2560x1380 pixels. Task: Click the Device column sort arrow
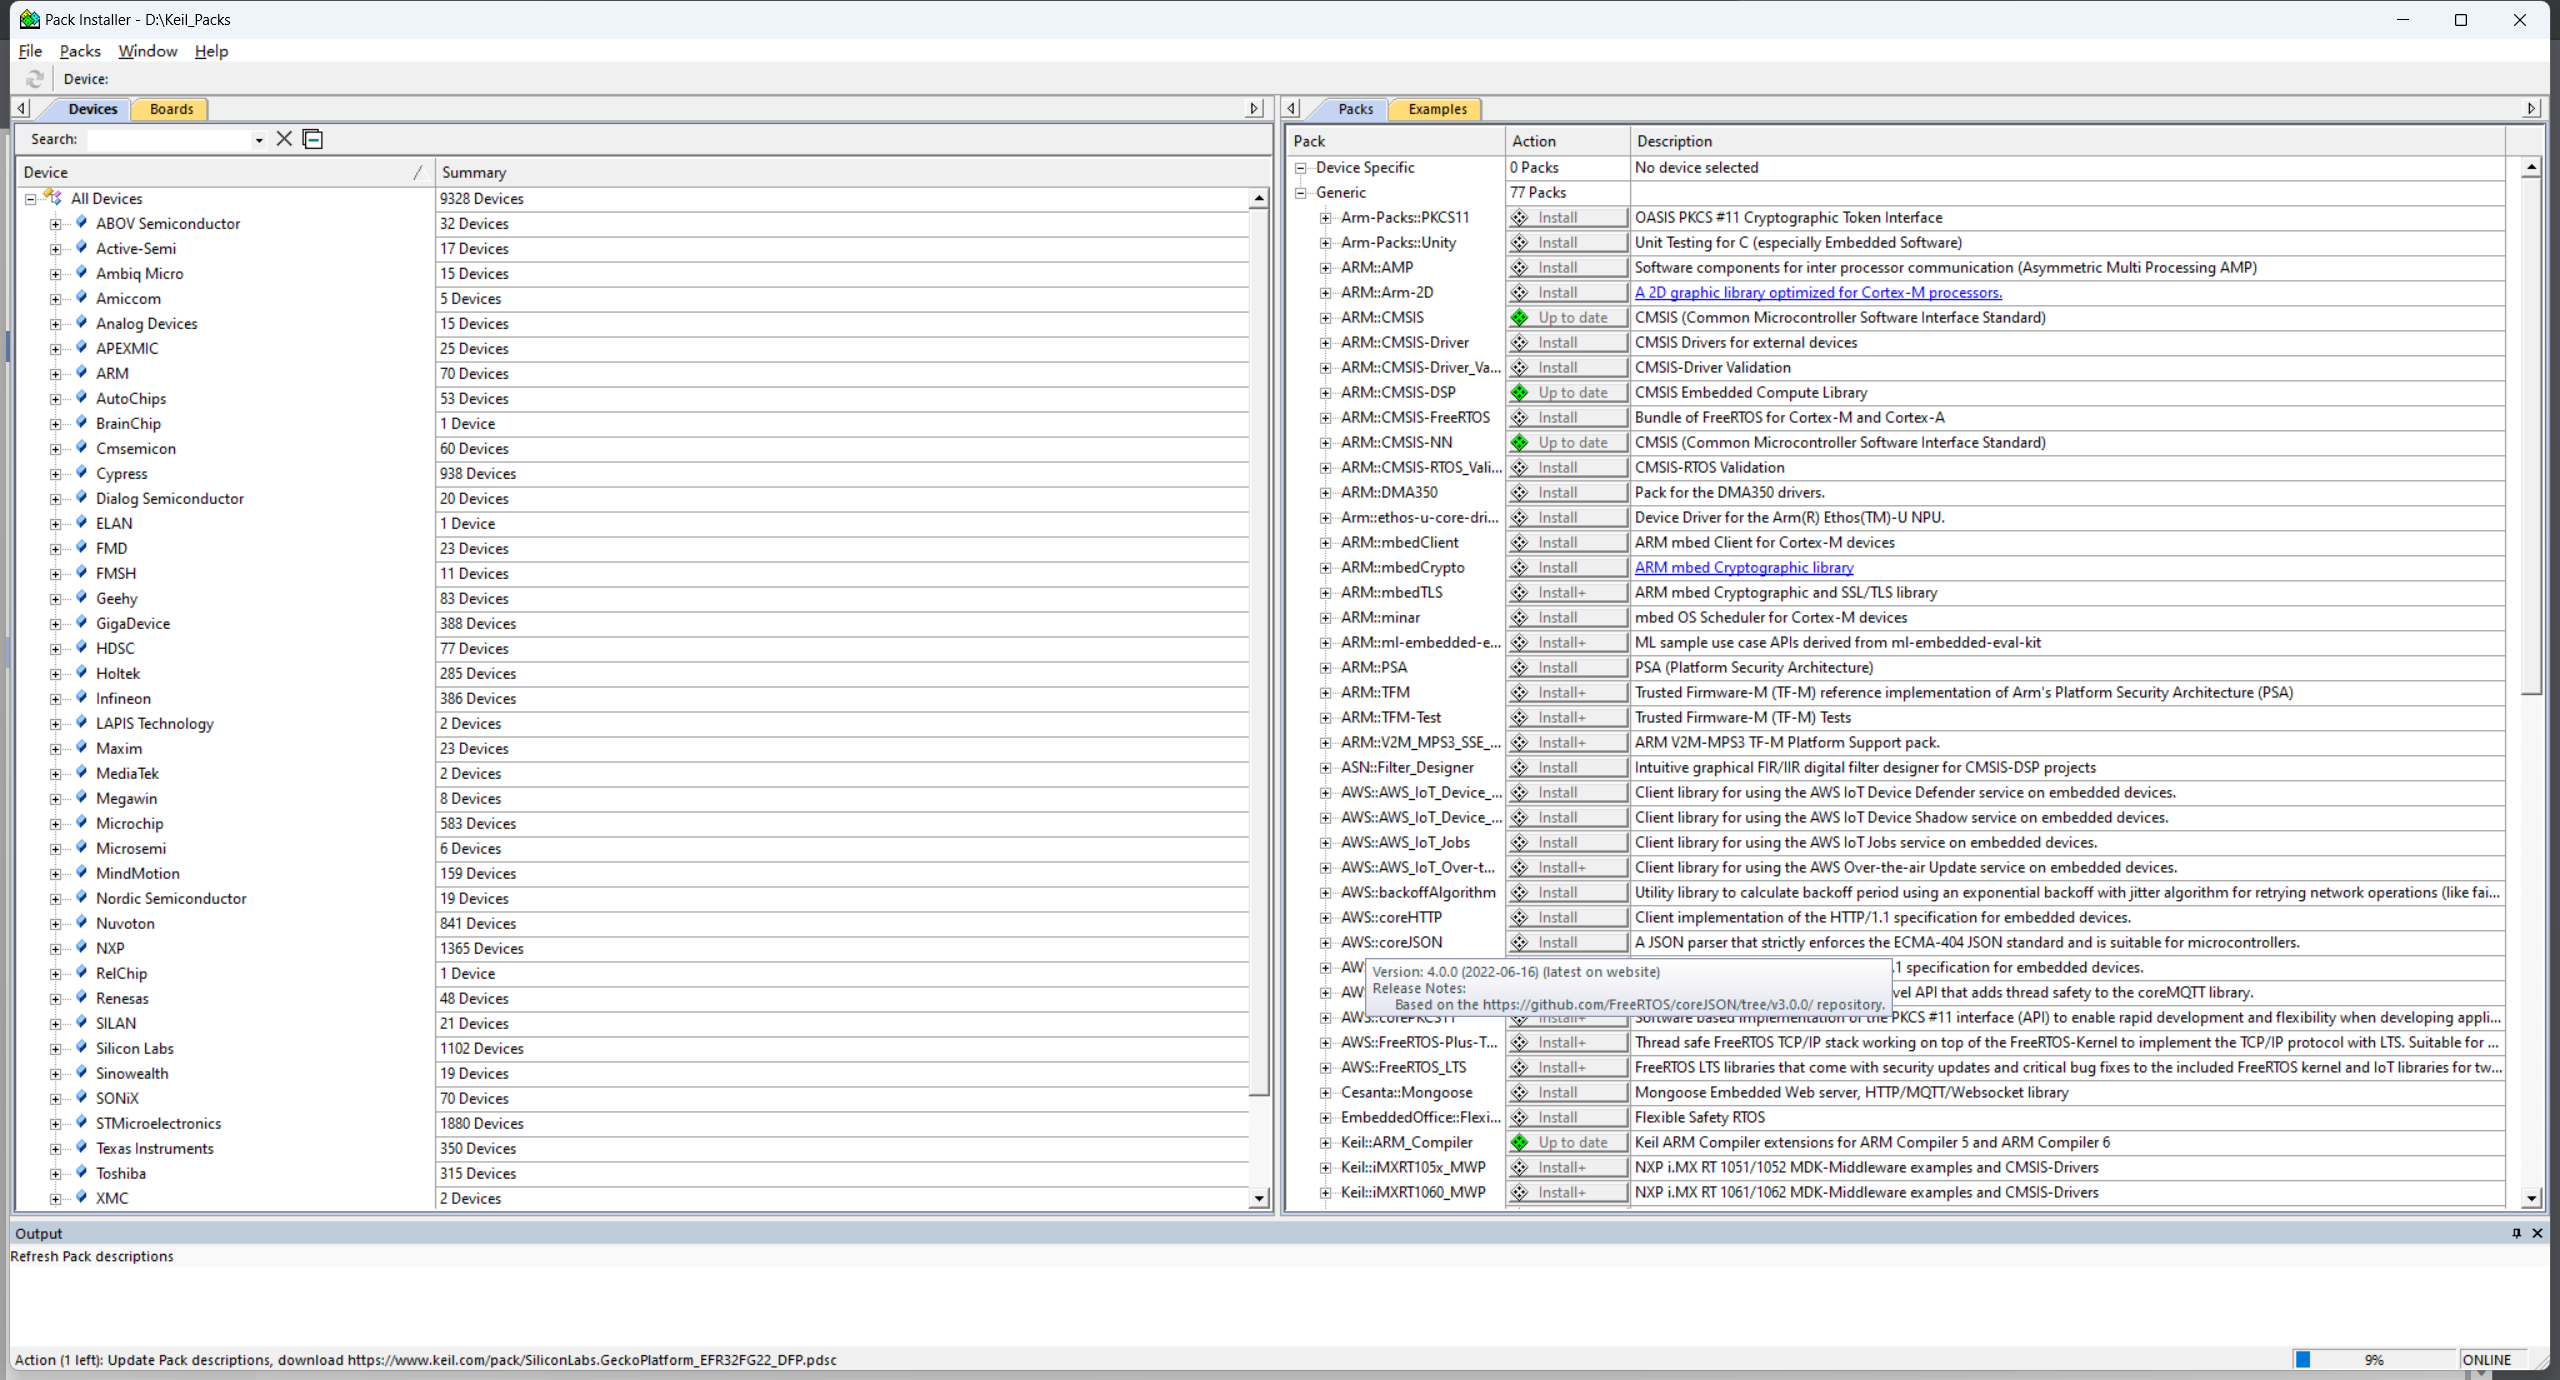(x=418, y=172)
